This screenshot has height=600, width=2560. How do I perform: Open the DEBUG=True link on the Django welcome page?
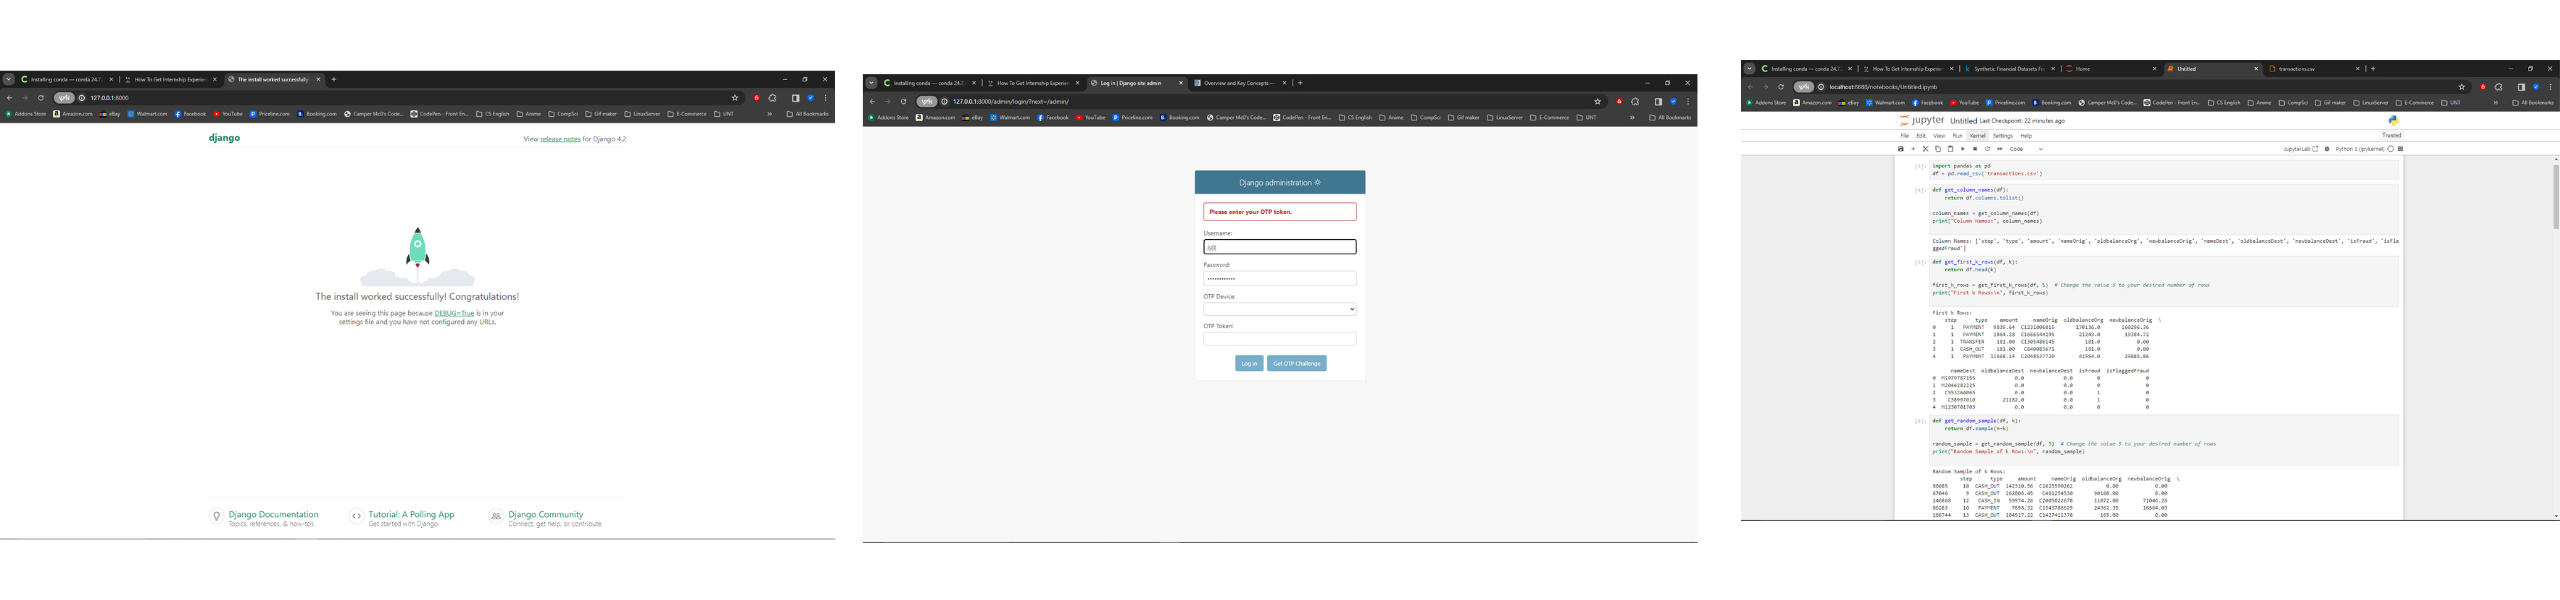(x=454, y=313)
